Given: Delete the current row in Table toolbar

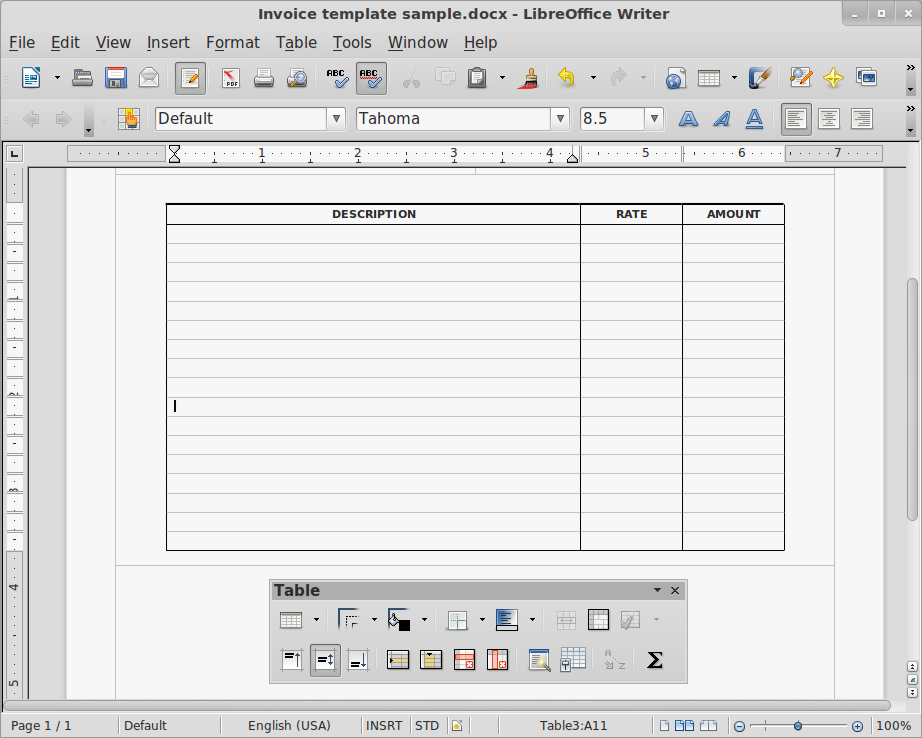Looking at the screenshot, I should 464,660.
